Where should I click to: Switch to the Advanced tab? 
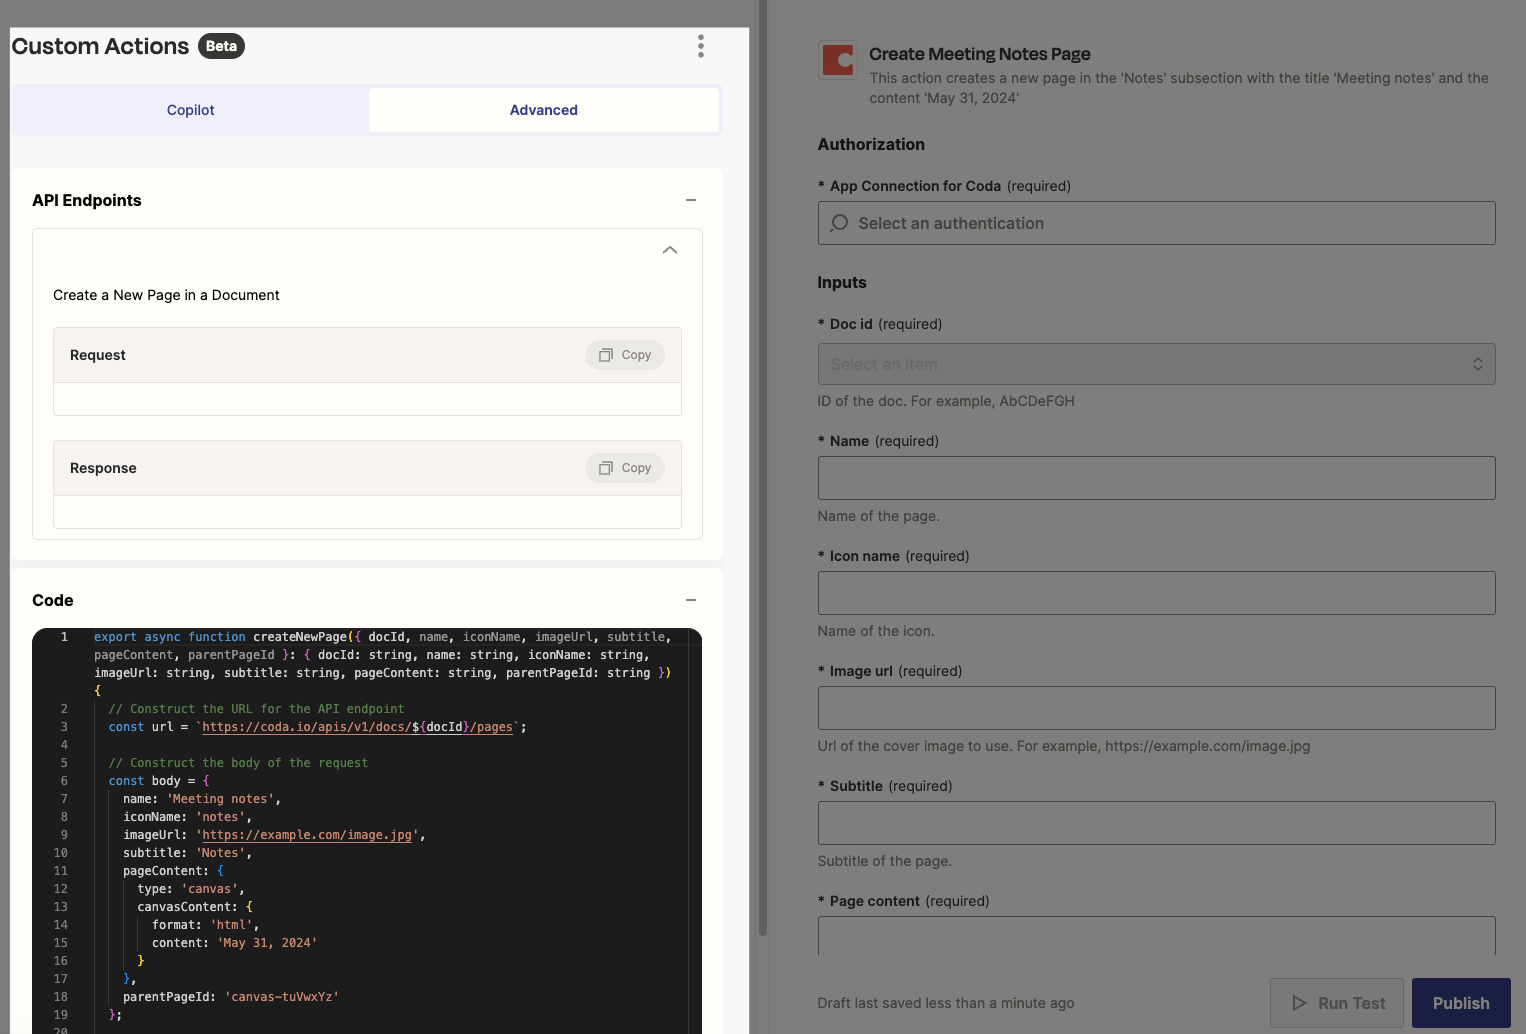coord(543,110)
